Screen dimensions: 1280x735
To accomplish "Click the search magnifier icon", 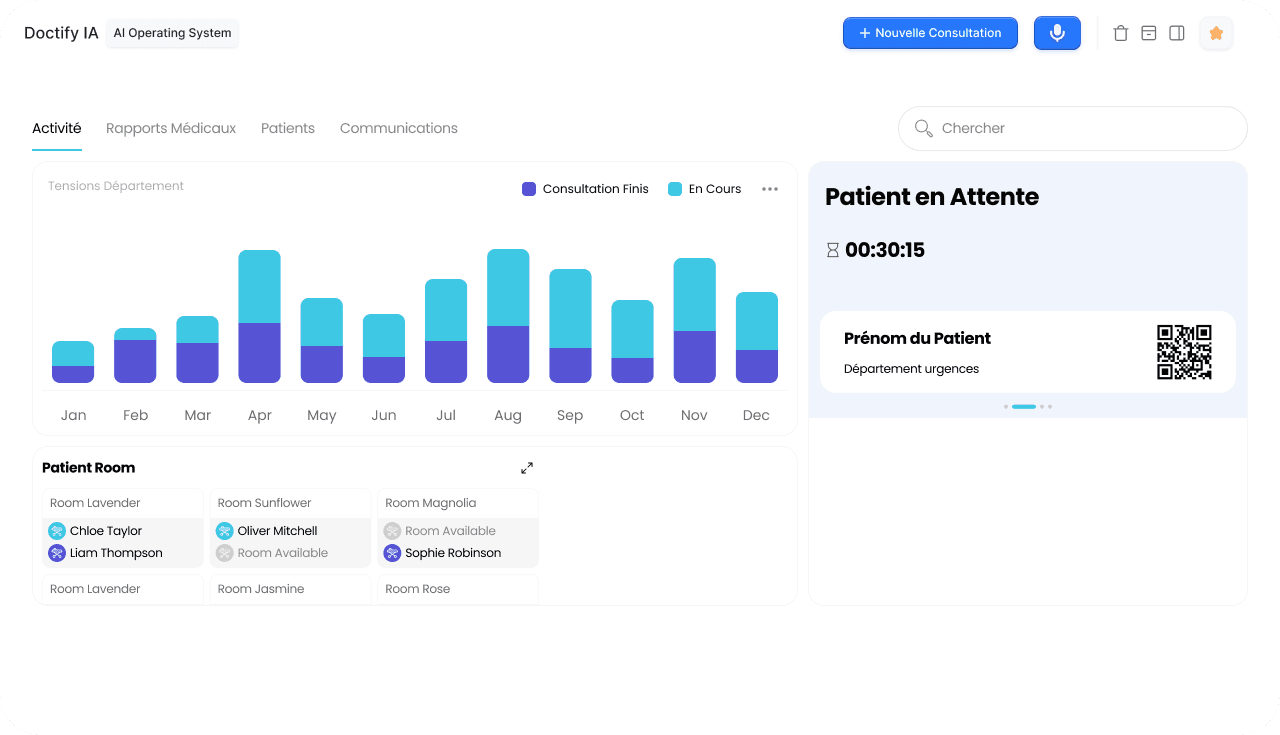I will pos(924,128).
